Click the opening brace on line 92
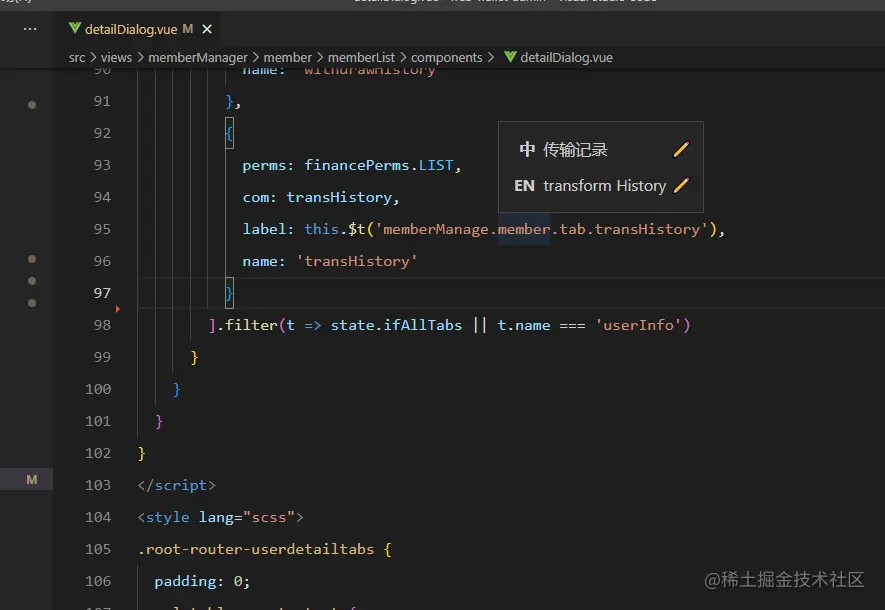Image resolution: width=885 pixels, height=610 pixels. 229,133
